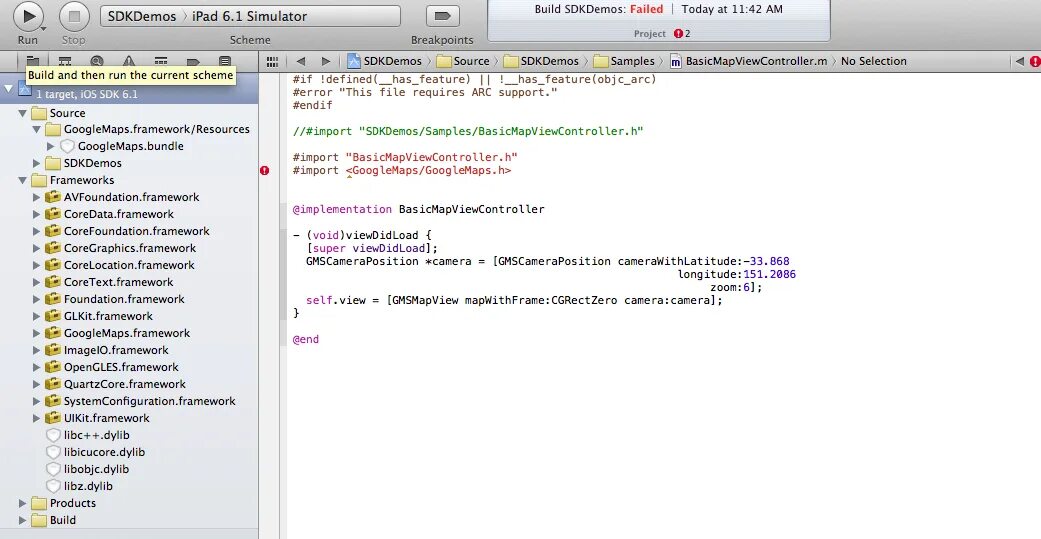Select libobjc.dylib
Image resolution: width=1041 pixels, height=539 pixels.
(96, 469)
